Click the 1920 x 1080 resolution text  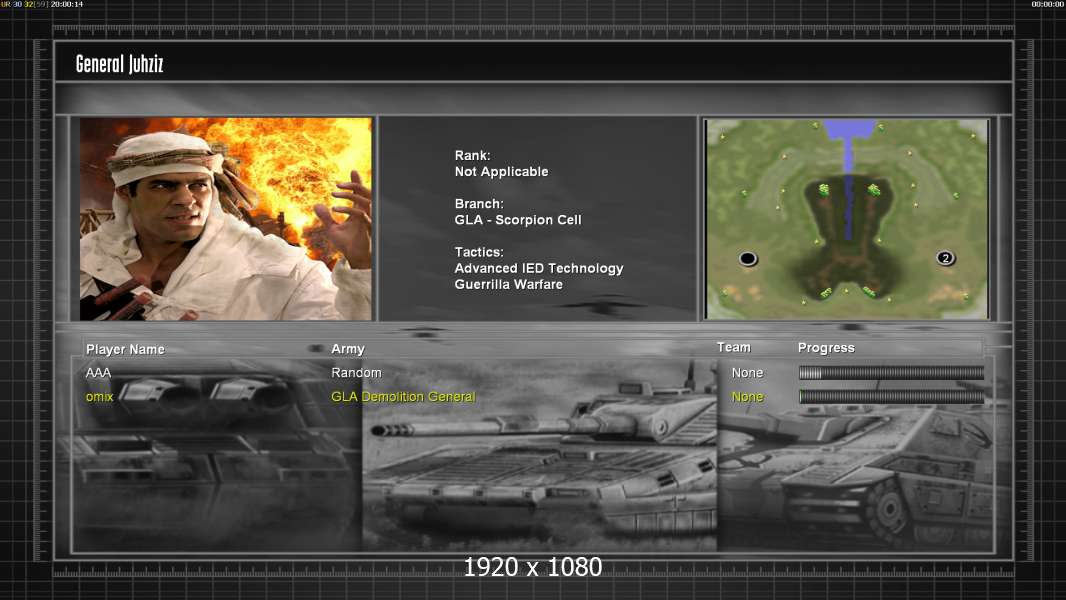click(x=533, y=567)
